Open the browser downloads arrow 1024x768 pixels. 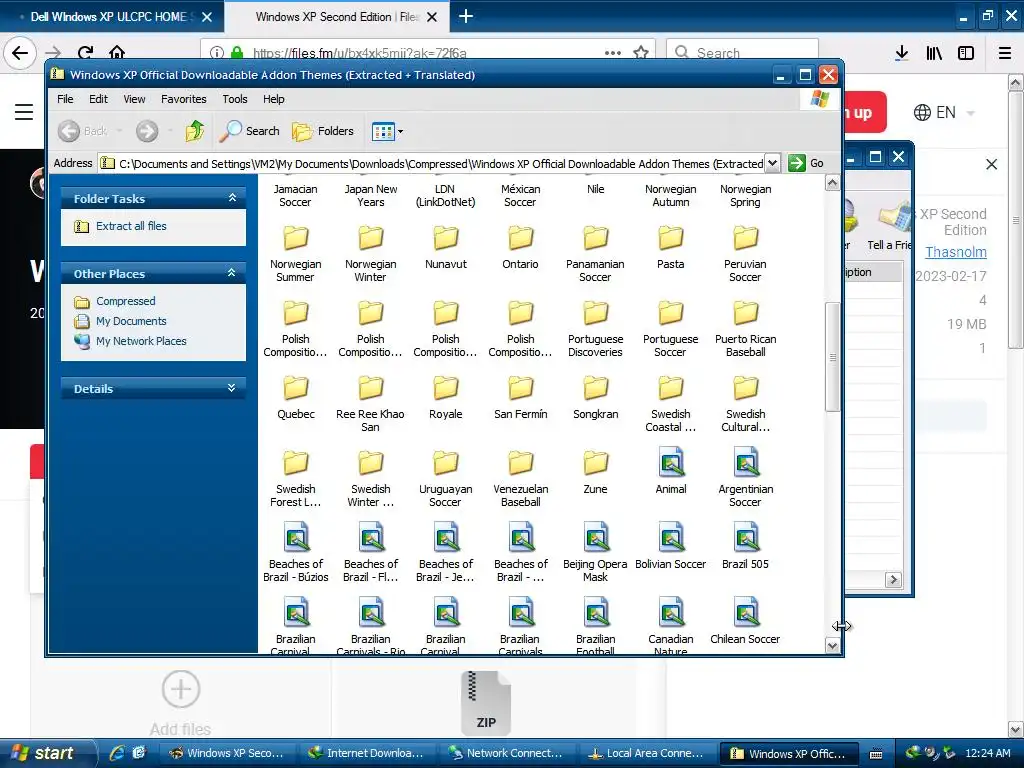click(x=901, y=53)
